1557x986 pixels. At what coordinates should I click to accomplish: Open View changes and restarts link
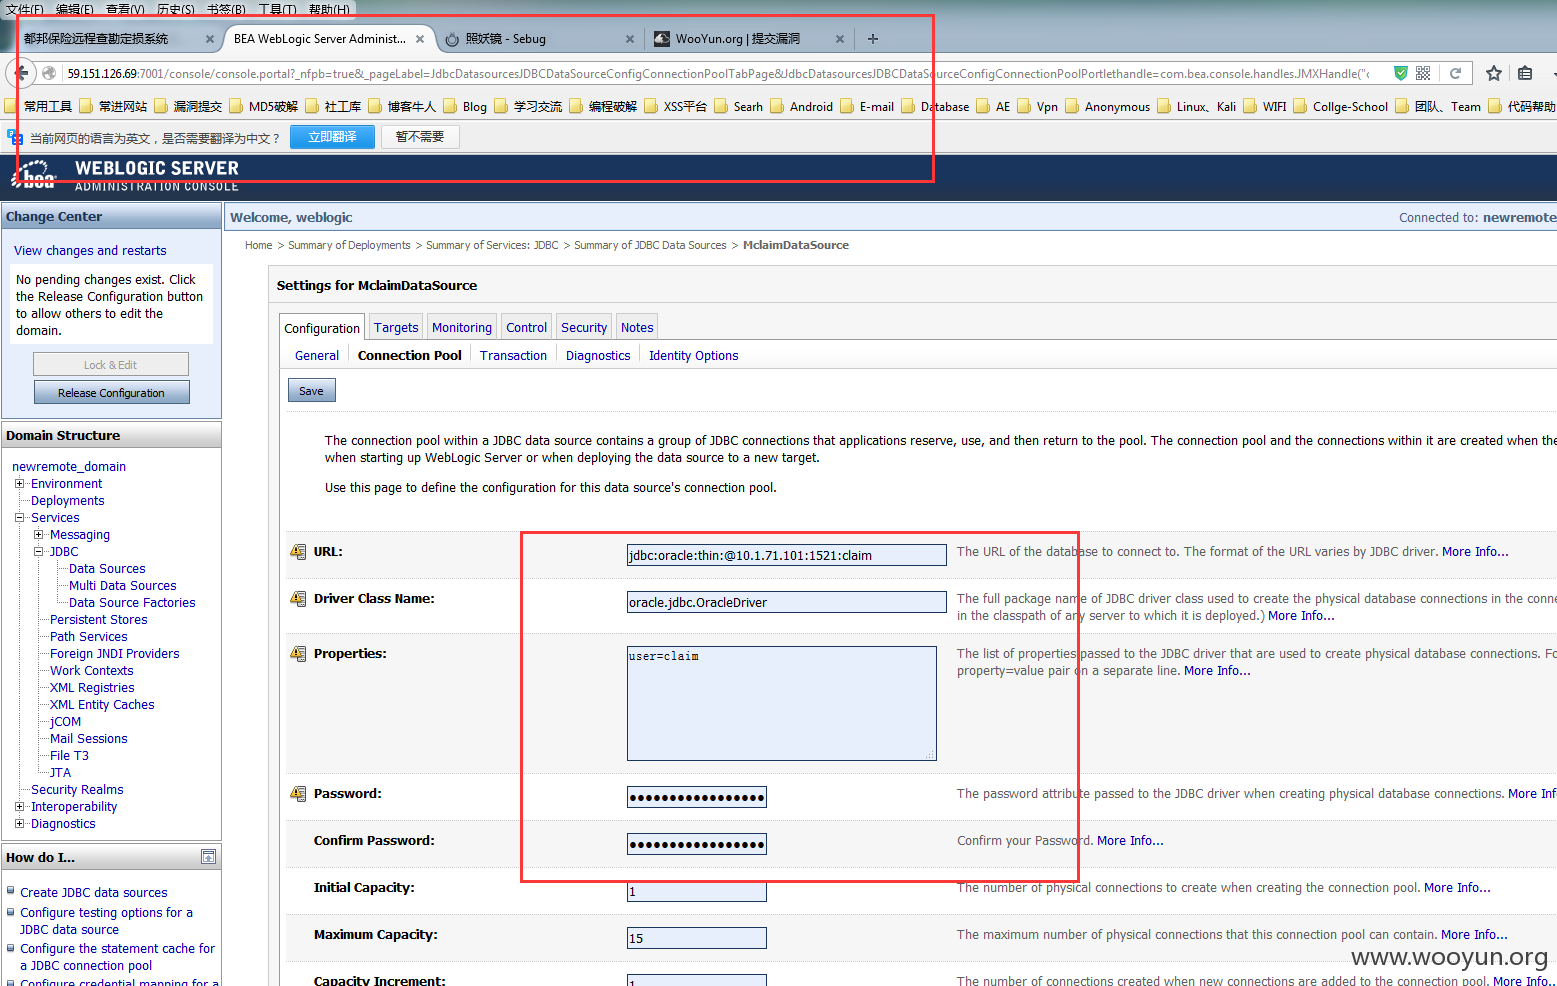click(x=90, y=250)
